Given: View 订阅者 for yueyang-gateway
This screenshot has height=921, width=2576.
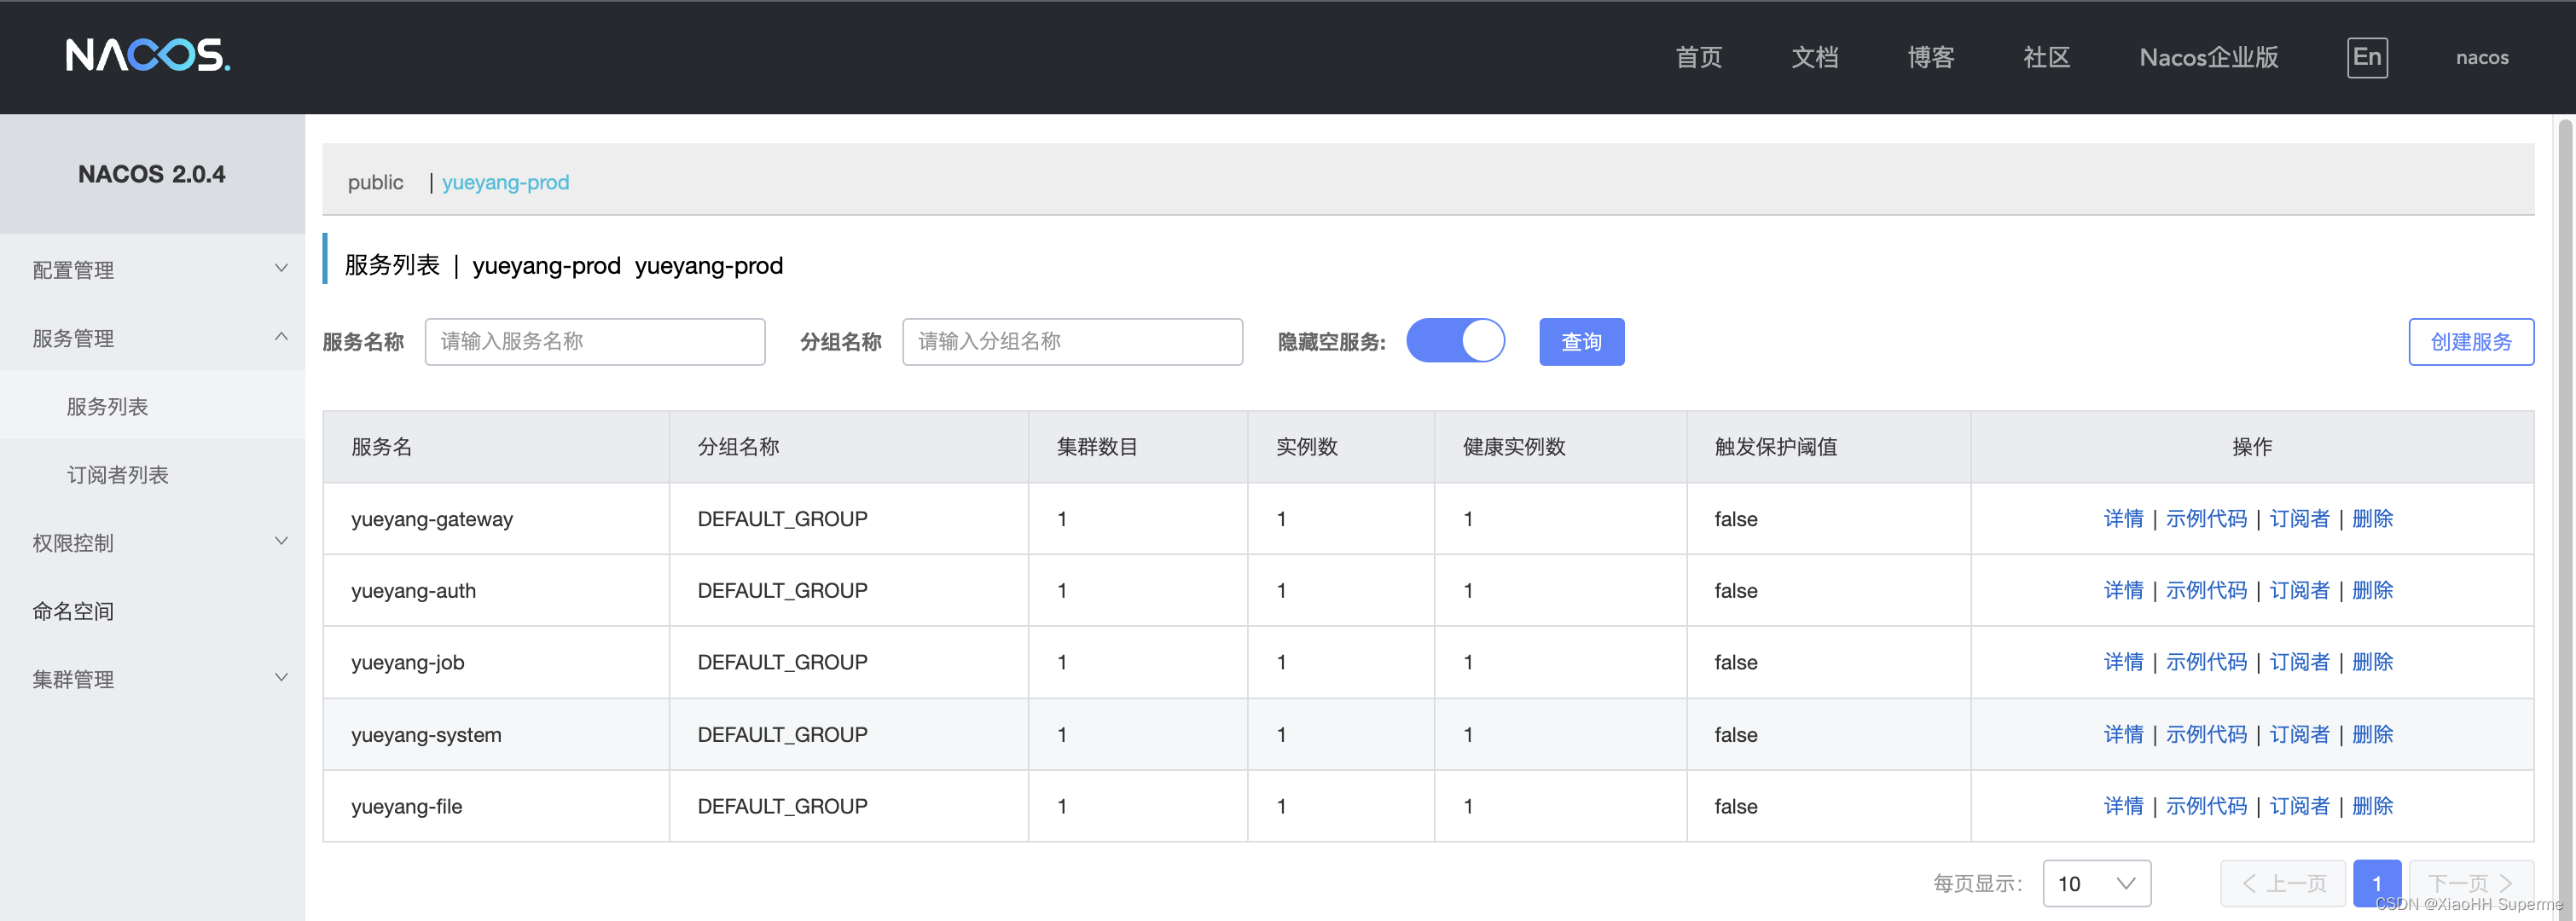Looking at the screenshot, I should [x=2298, y=518].
